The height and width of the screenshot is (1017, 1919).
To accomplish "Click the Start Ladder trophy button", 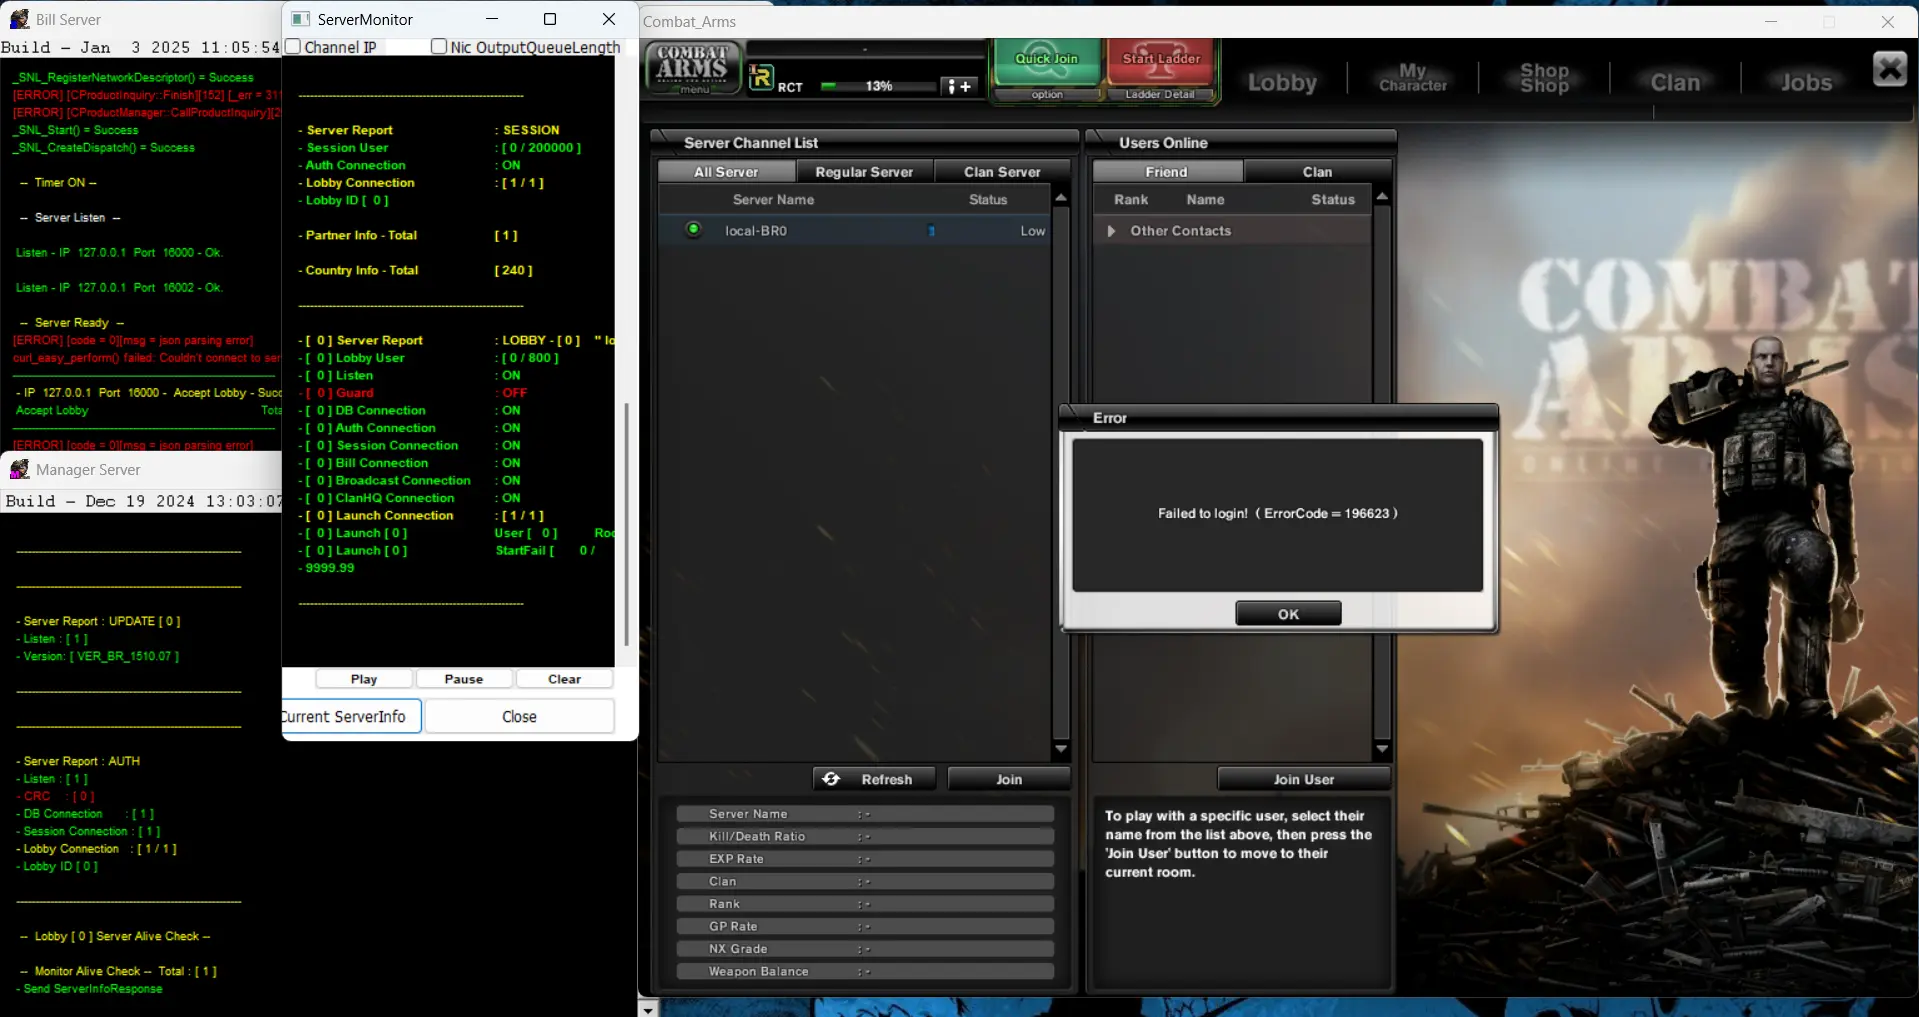I will [1160, 62].
